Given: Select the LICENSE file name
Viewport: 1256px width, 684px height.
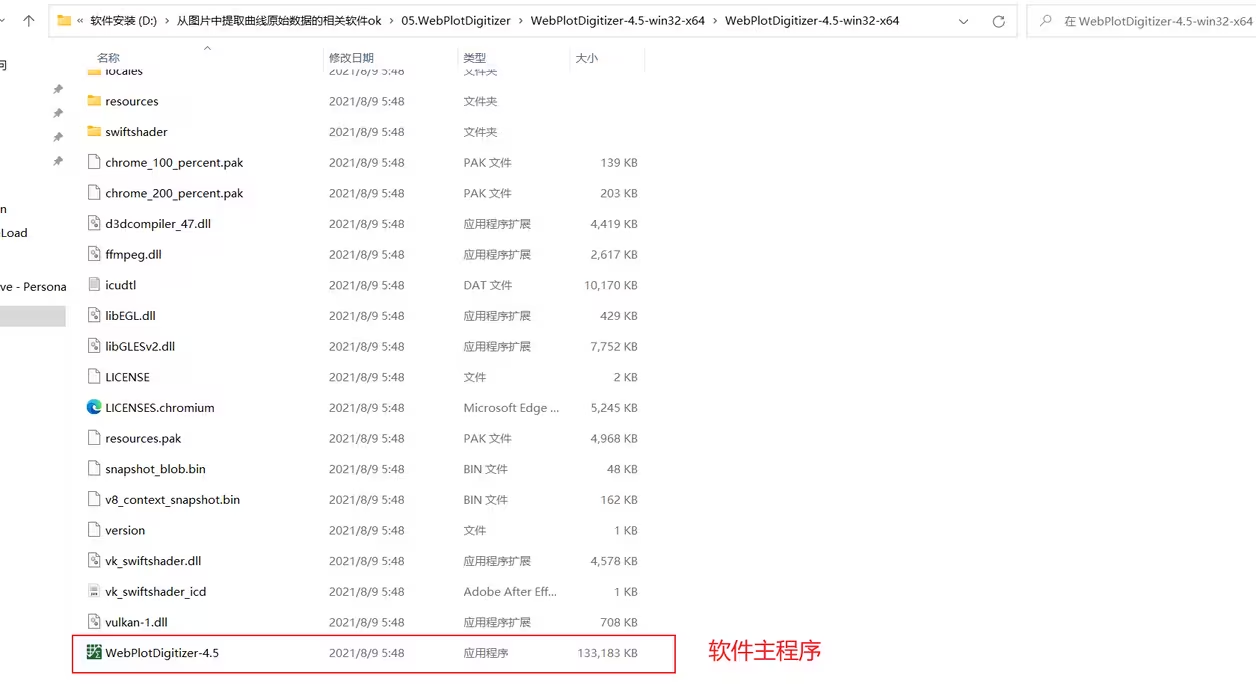Looking at the screenshot, I should point(127,377).
